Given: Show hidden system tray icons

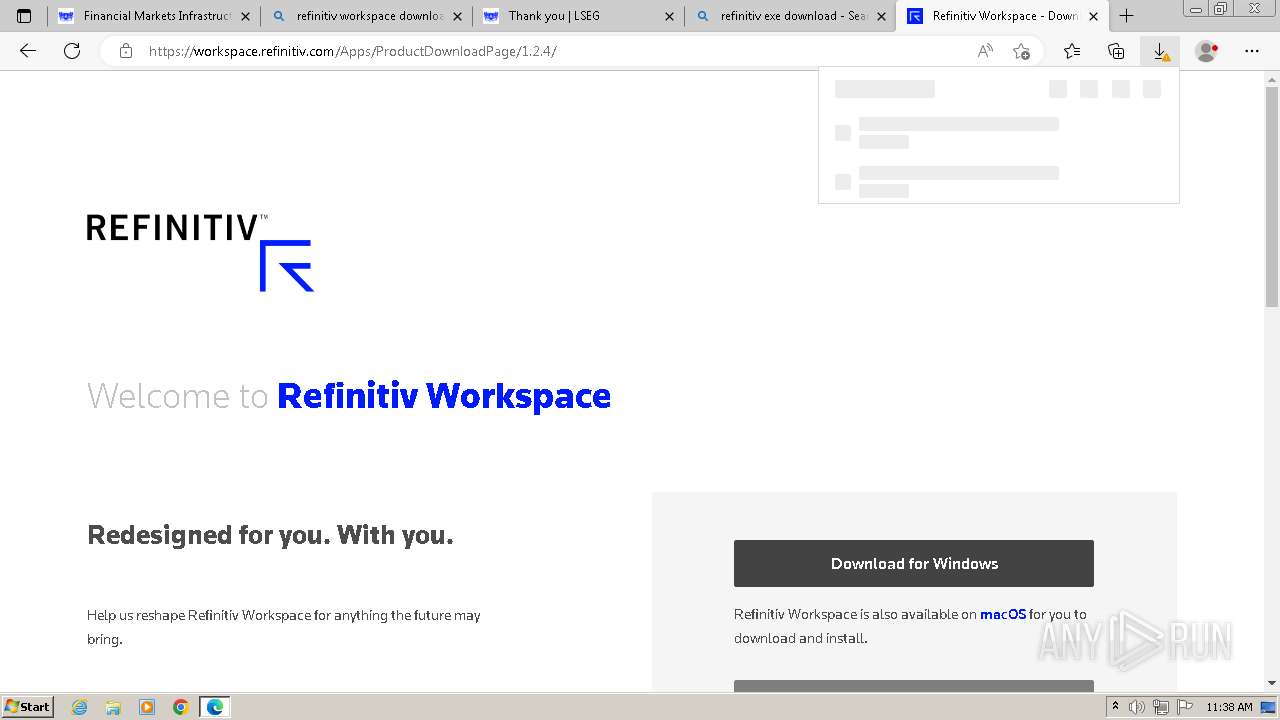Looking at the screenshot, I should pos(1115,707).
